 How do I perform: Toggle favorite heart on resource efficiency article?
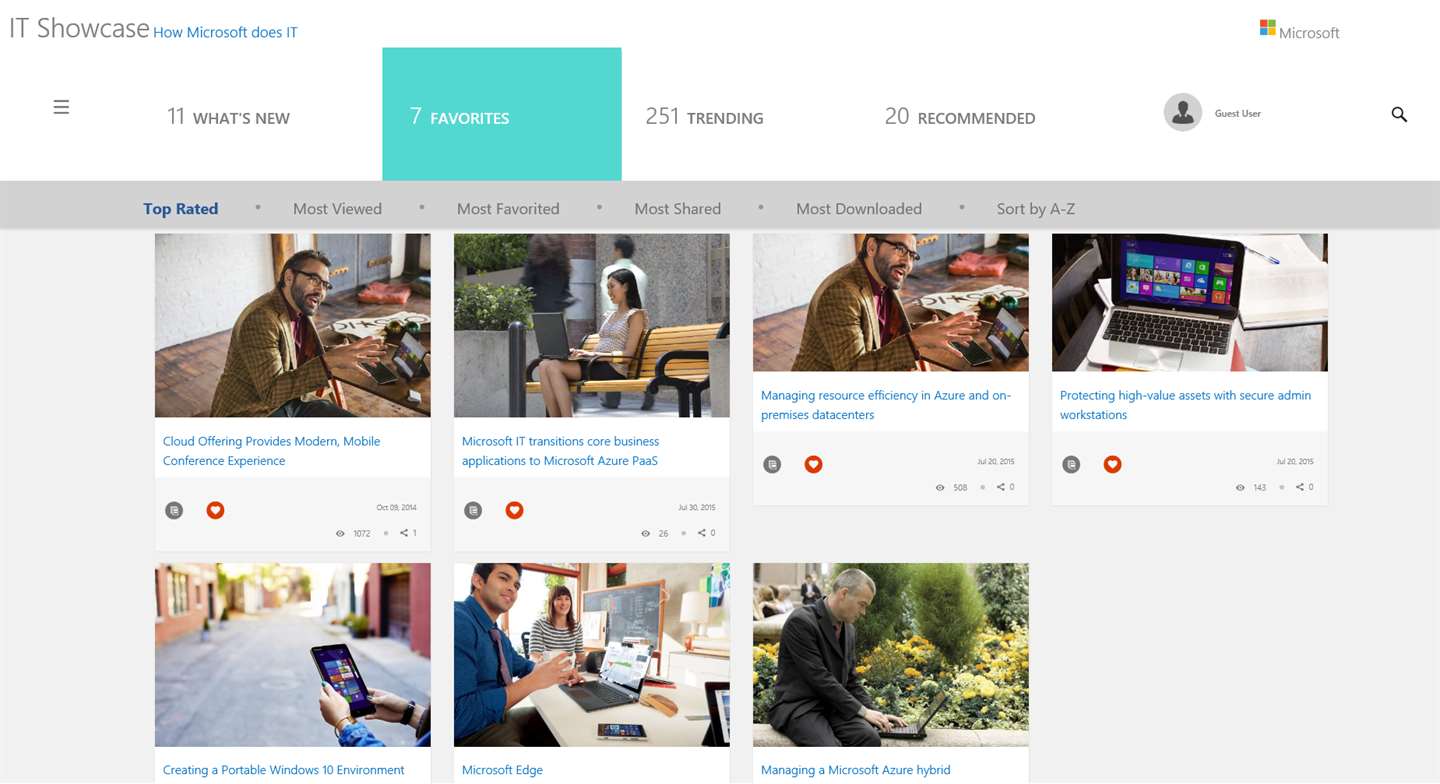pos(813,464)
